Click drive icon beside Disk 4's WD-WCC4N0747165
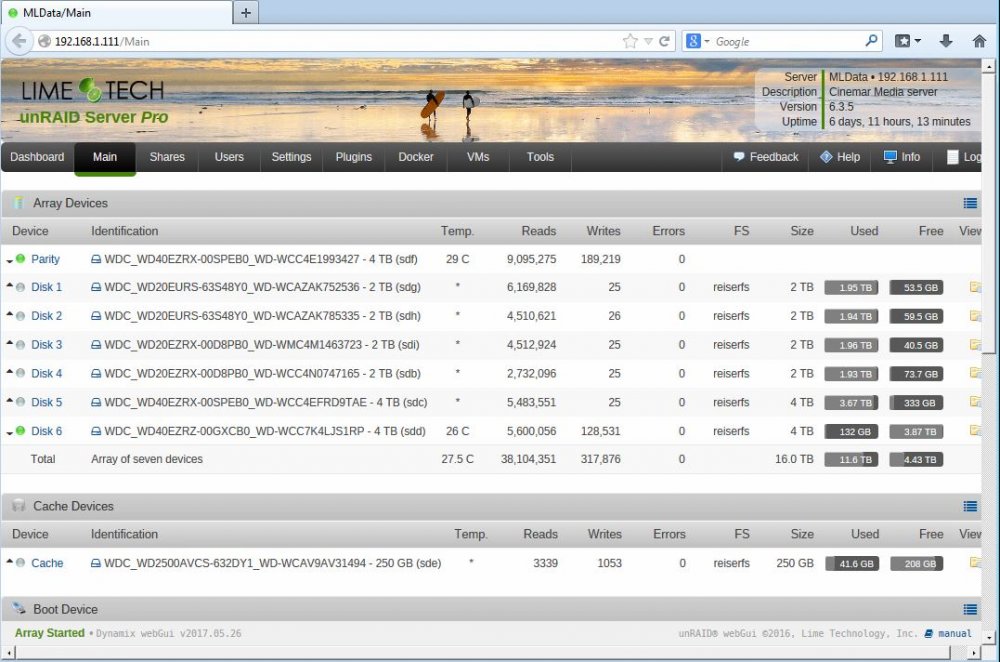This screenshot has height=662, width=1000. click(x=96, y=374)
